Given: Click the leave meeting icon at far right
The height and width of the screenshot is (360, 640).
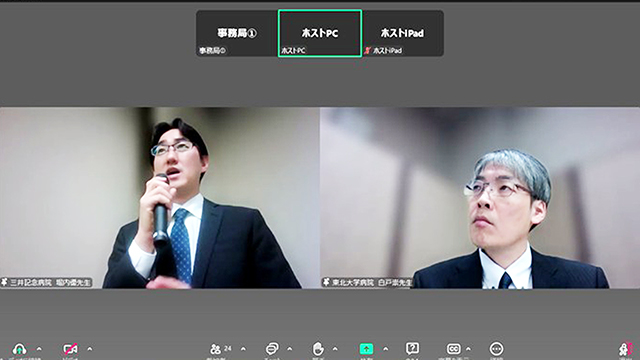Looking at the screenshot, I should click(625, 349).
